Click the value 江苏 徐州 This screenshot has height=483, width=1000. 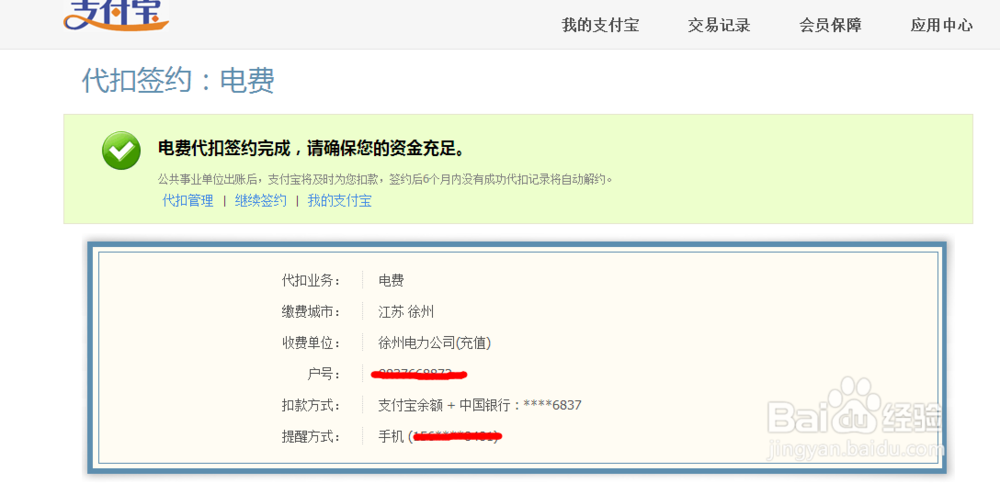(406, 312)
